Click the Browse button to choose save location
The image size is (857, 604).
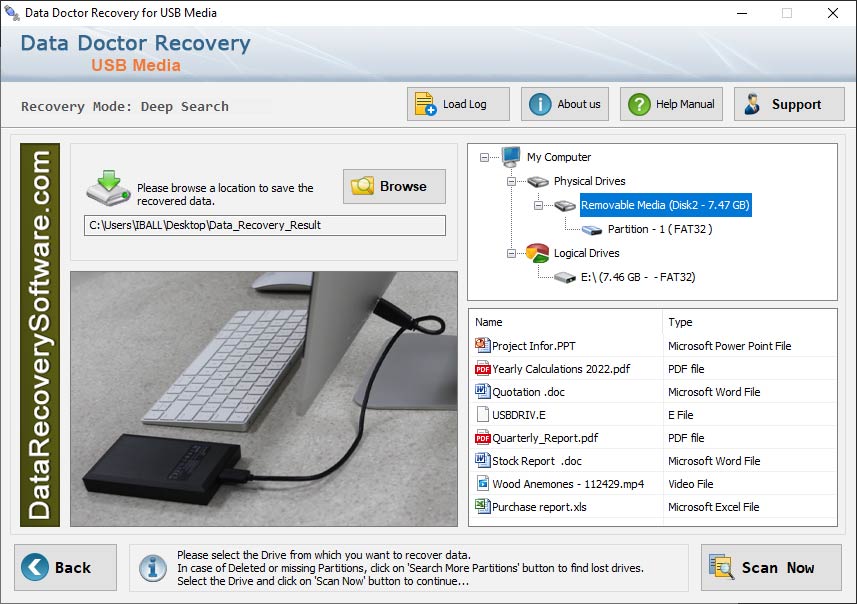pos(393,186)
